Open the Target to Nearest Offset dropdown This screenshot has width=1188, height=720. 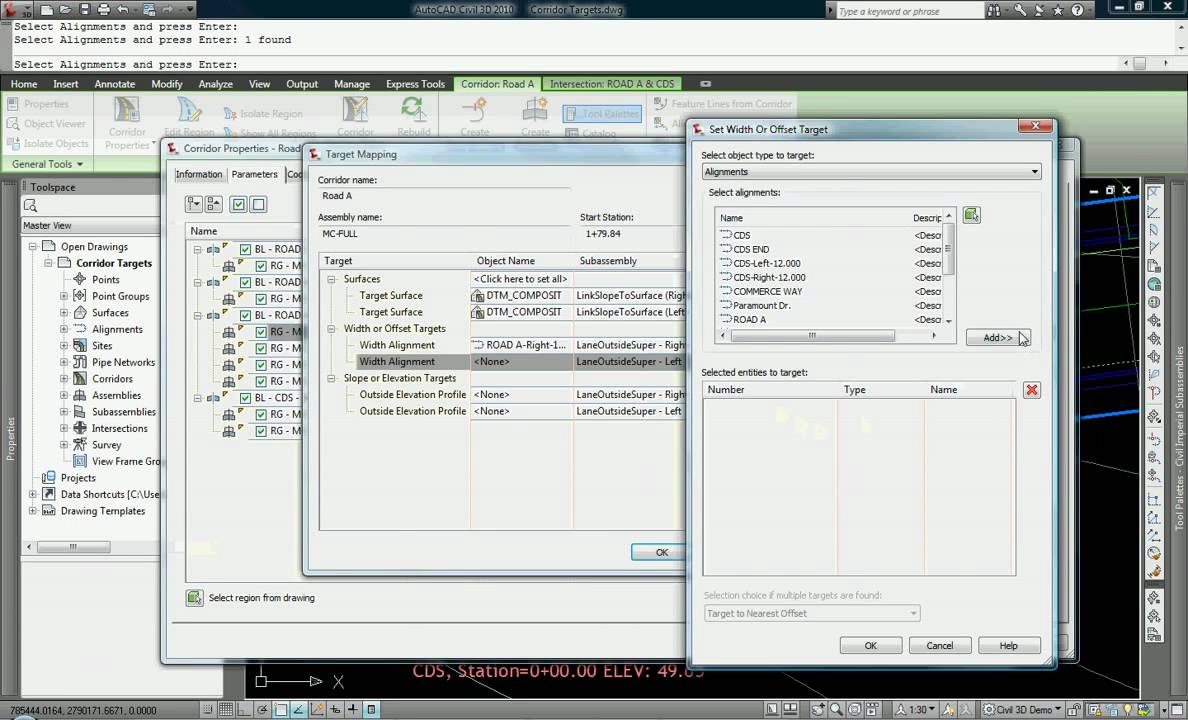point(811,613)
